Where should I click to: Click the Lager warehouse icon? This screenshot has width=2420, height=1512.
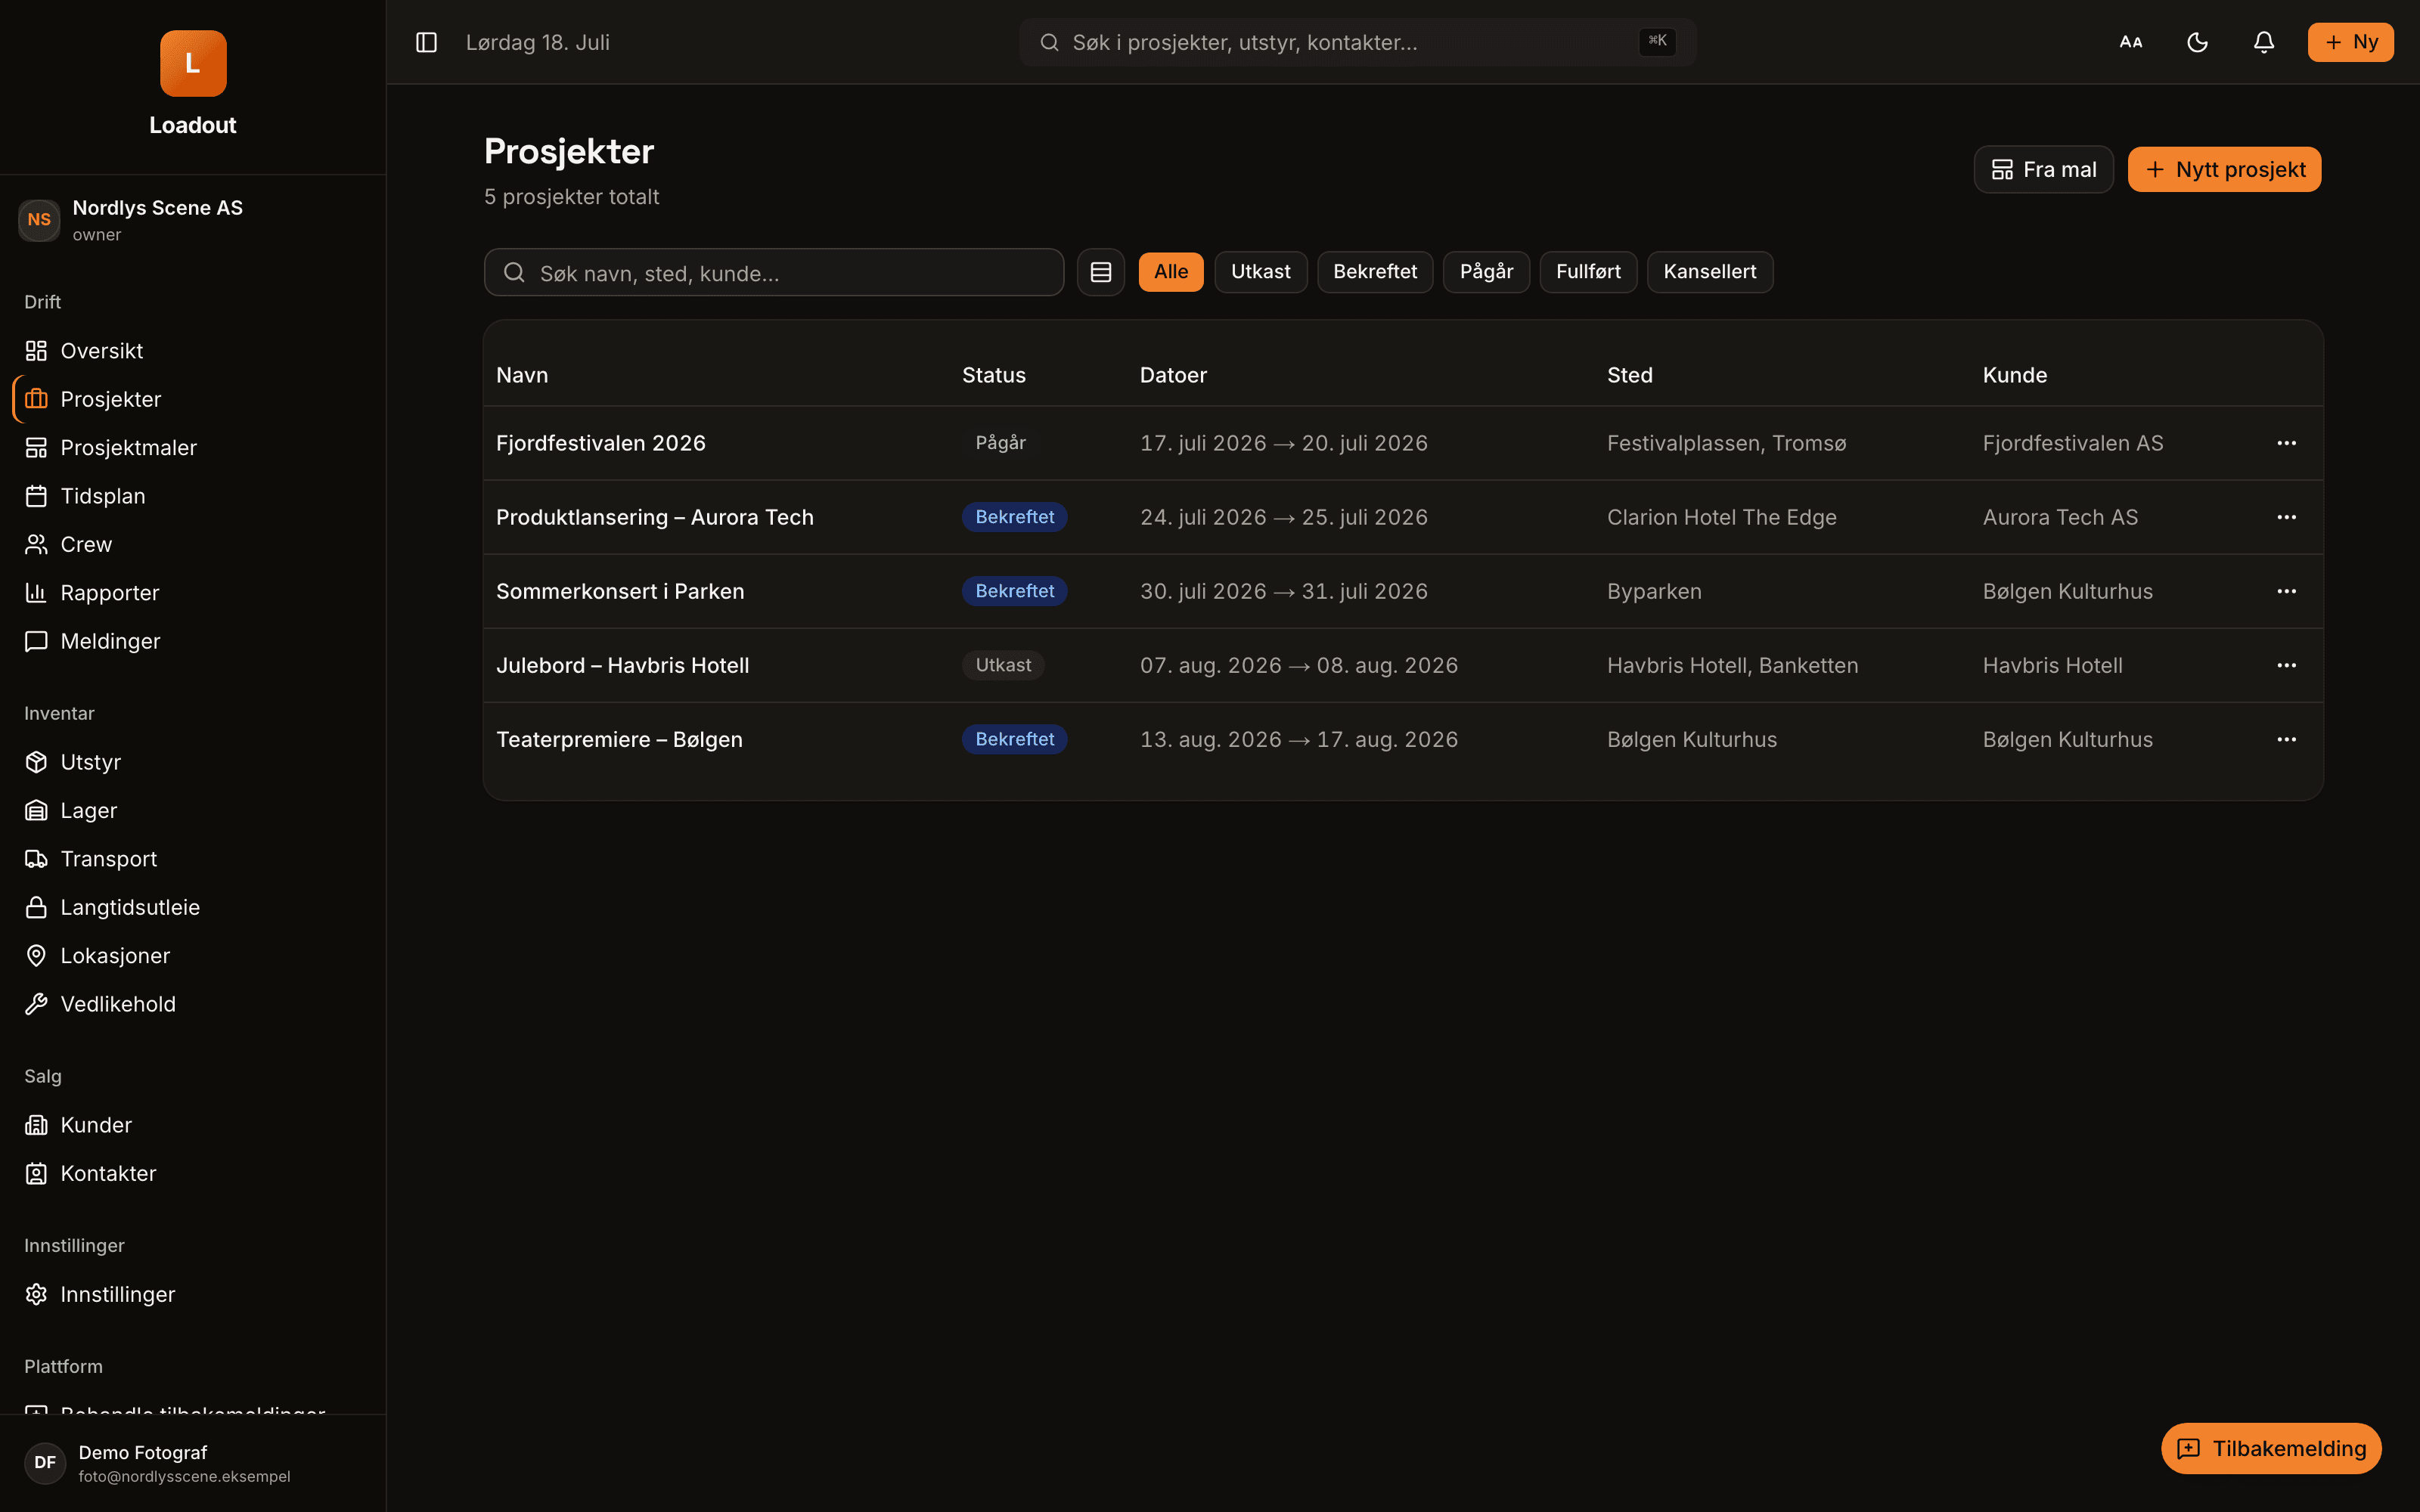36,810
